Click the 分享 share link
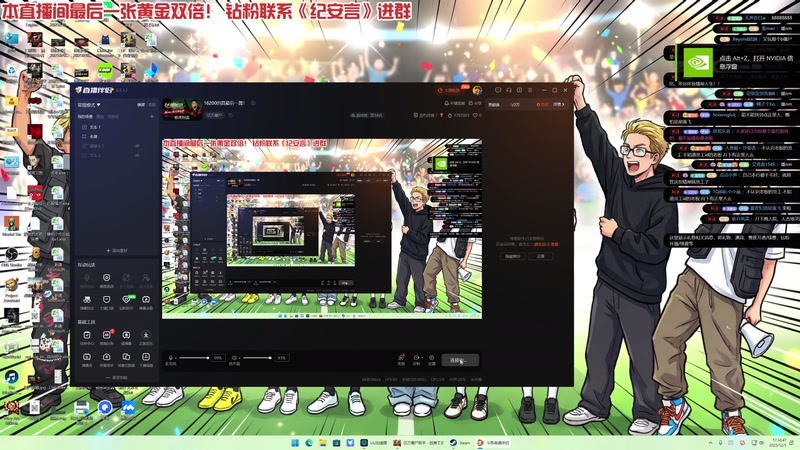 pos(474,103)
